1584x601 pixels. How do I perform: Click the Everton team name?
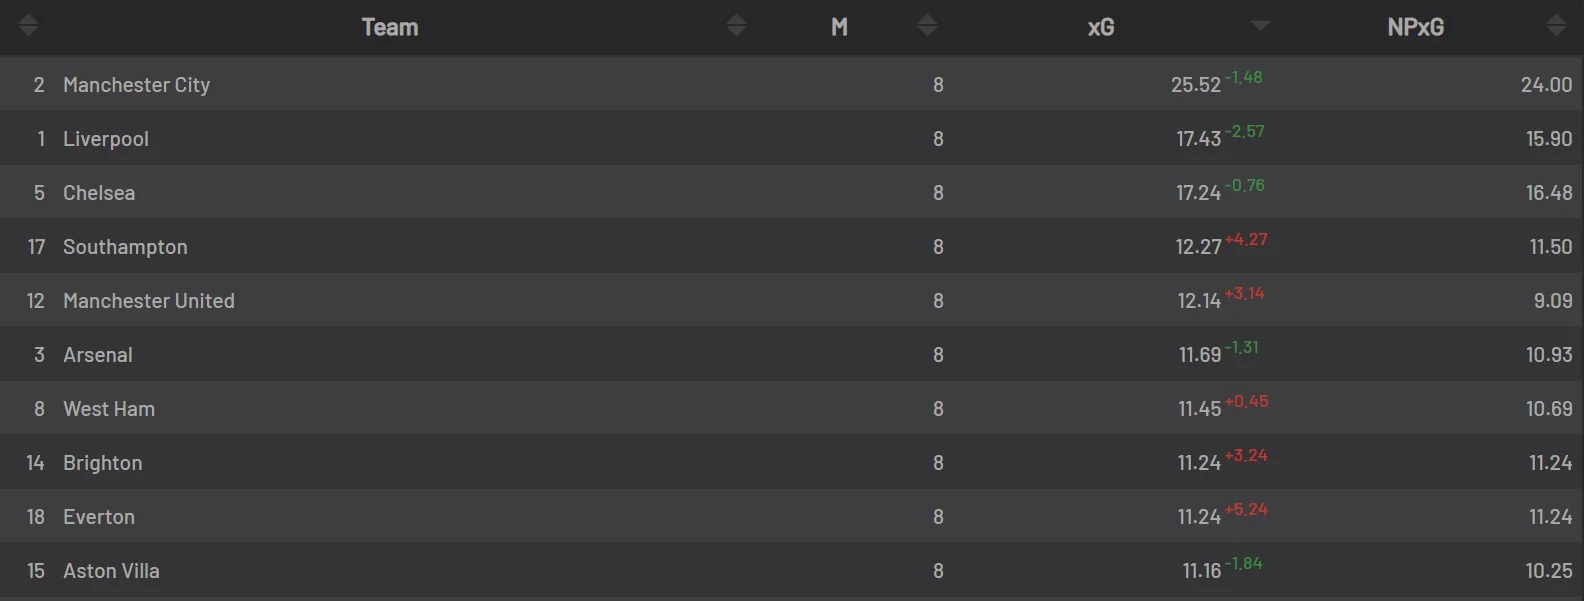(98, 517)
